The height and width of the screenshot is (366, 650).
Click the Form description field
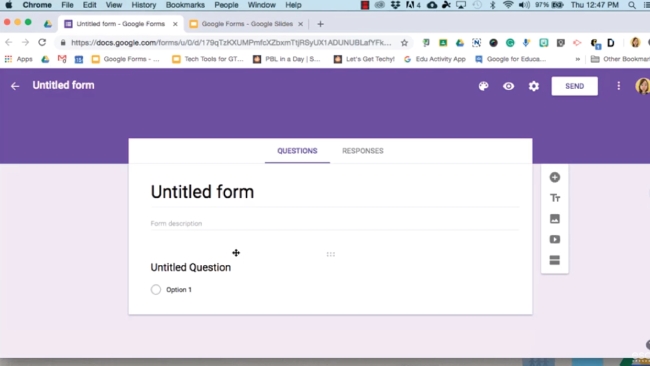coord(335,223)
